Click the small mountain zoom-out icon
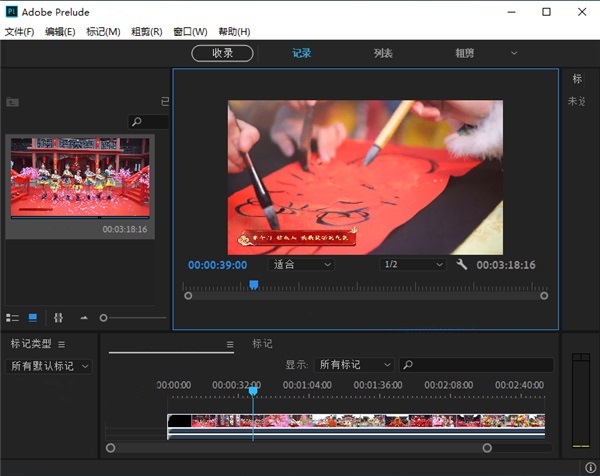 click(84, 318)
